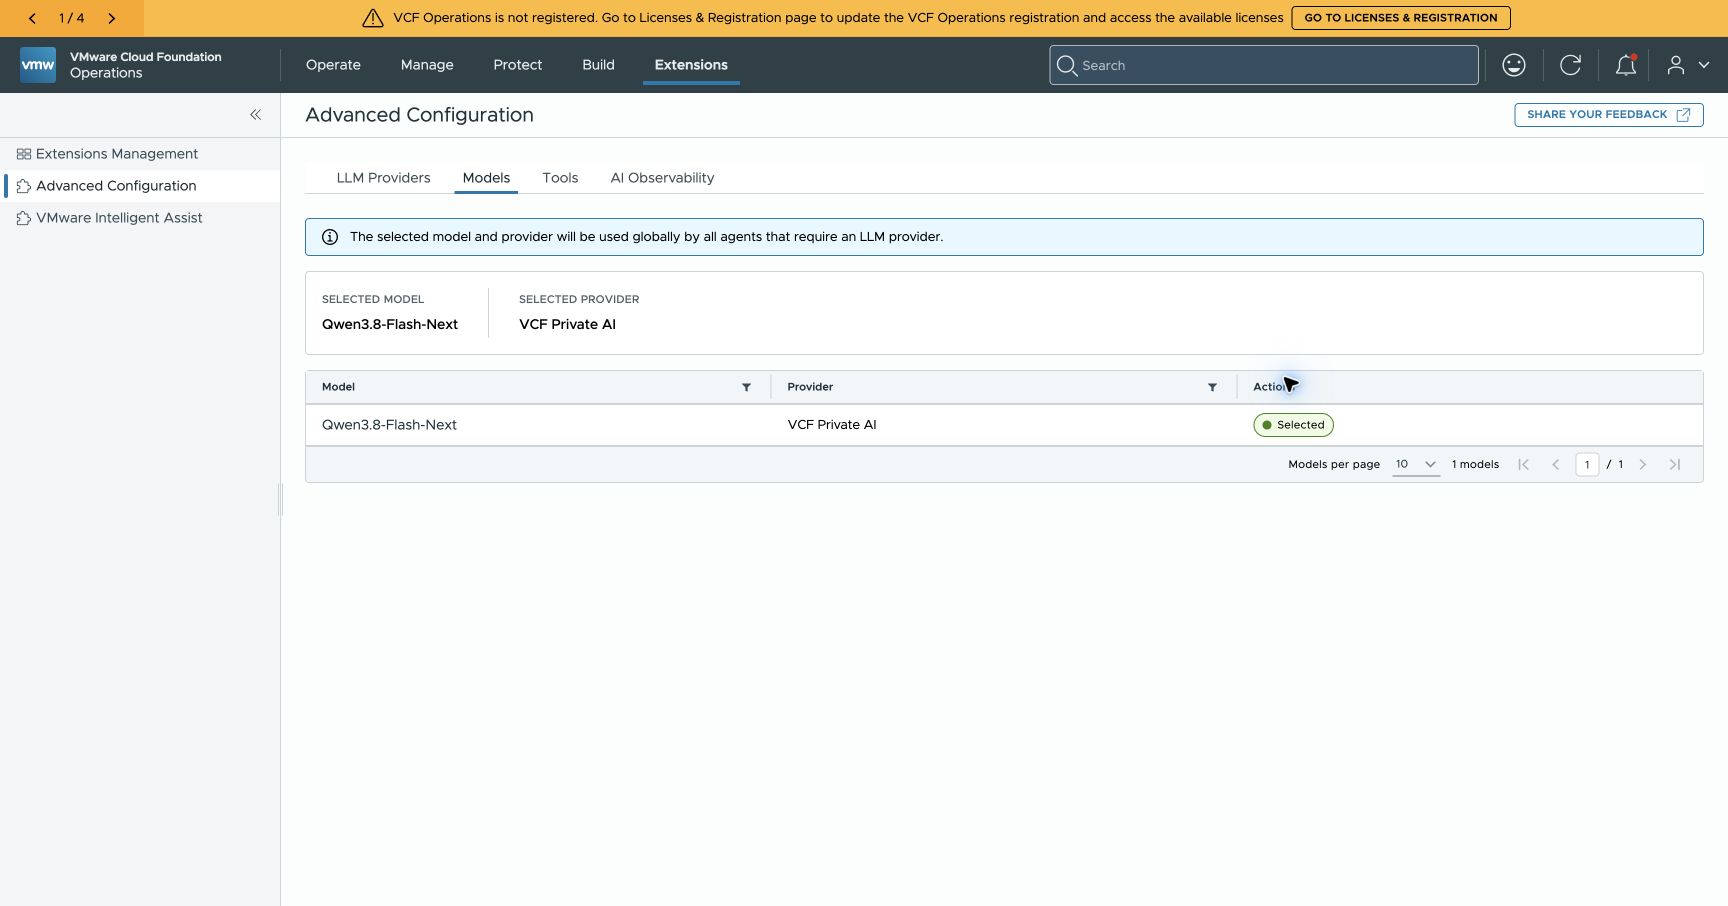
Task: Click Share Your Feedback button
Action: pyautogui.click(x=1608, y=115)
